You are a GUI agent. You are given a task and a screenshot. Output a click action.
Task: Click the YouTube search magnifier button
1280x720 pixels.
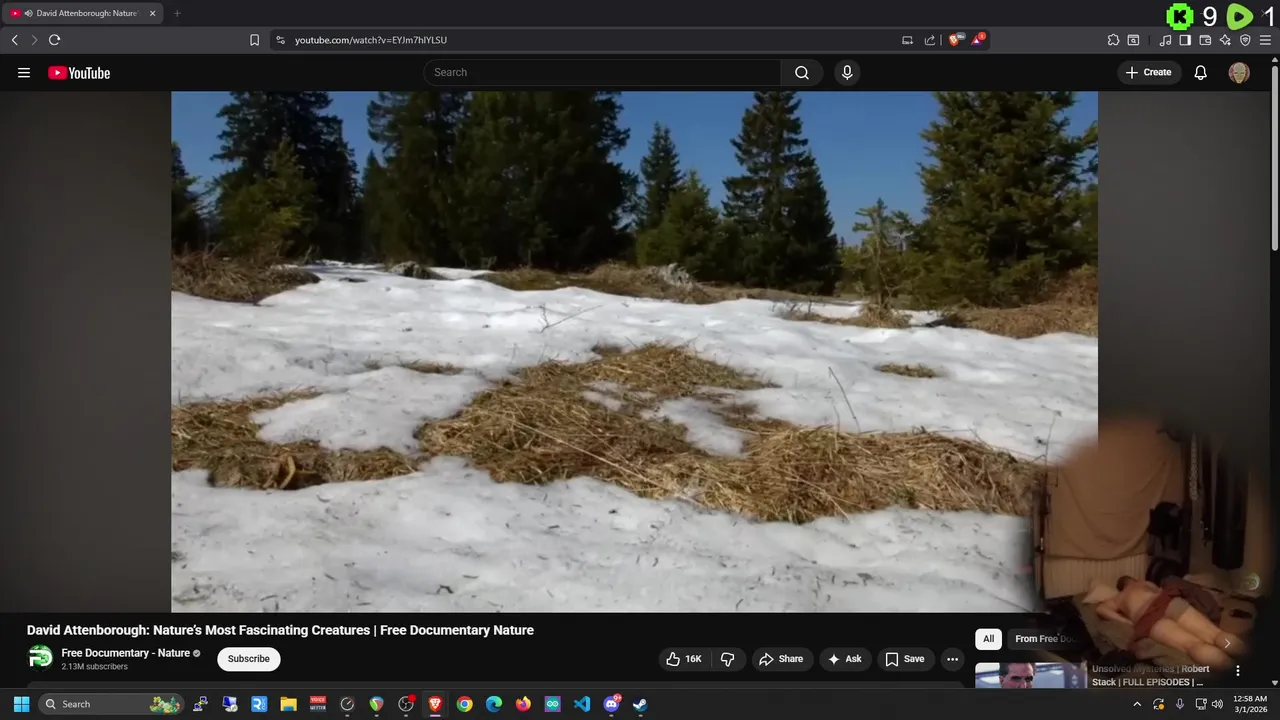point(802,72)
